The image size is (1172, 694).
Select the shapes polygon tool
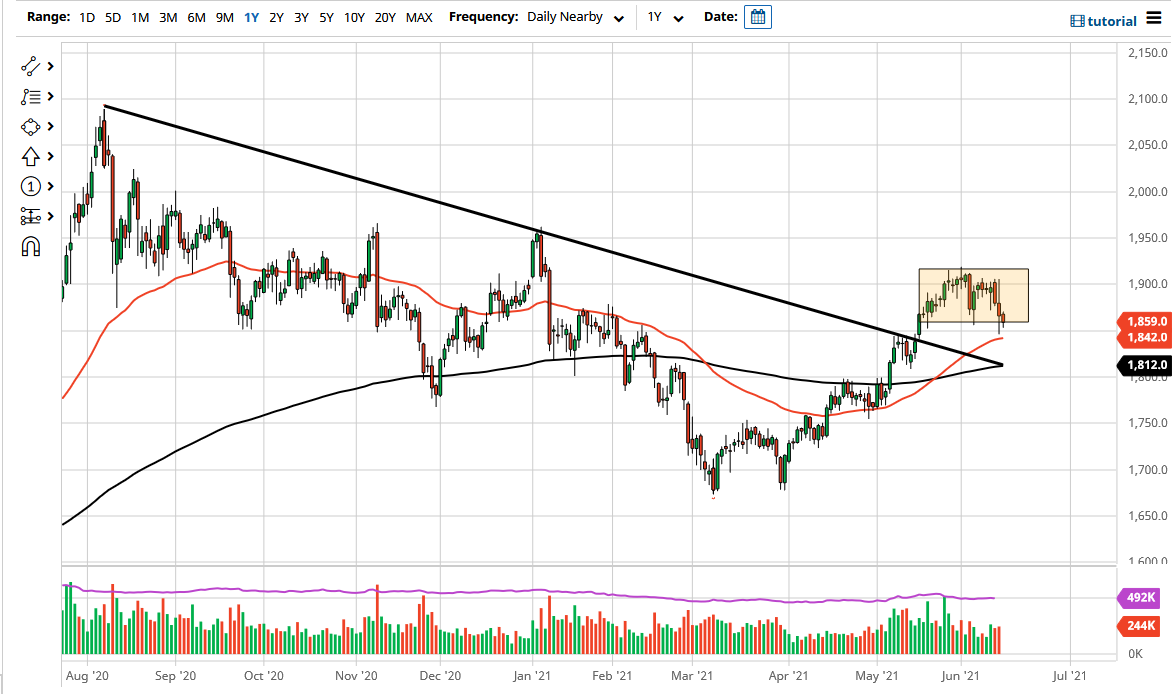point(30,126)
